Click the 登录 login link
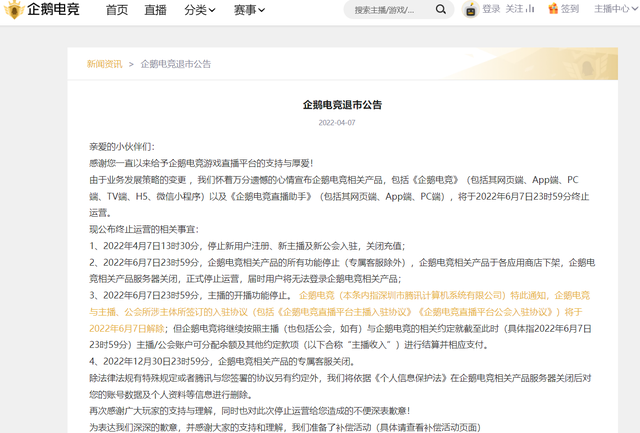This screenshot has height=433, width=640. [491, 9]
